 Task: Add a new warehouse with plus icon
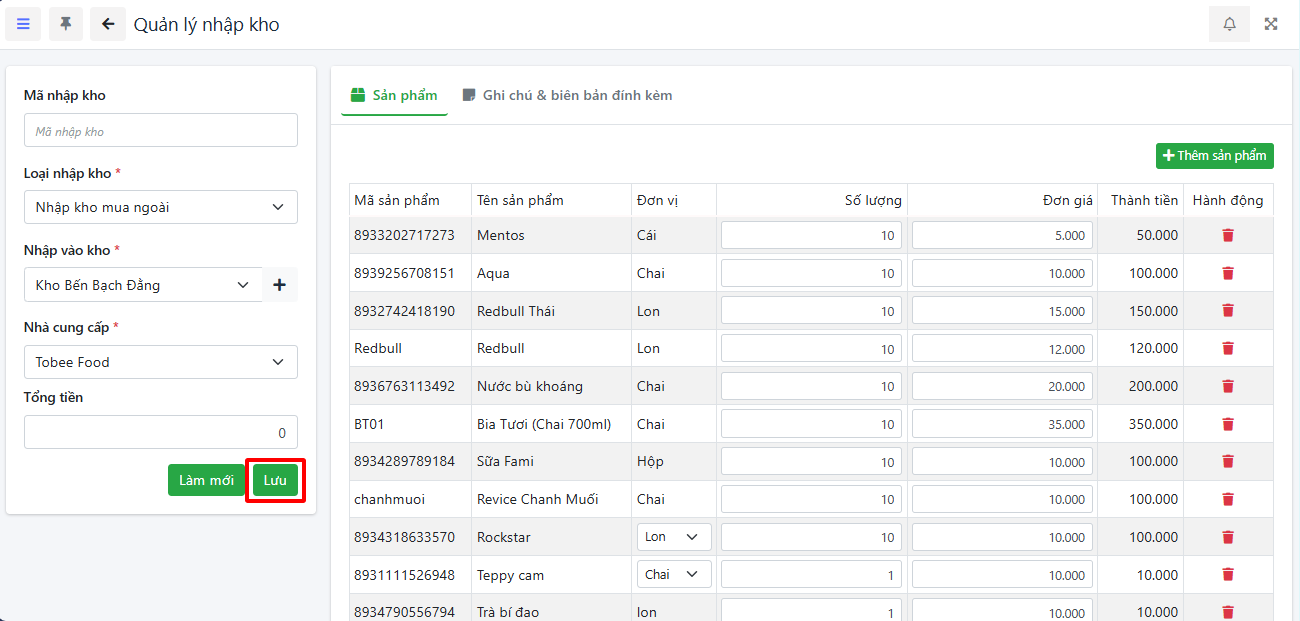[x=279, y=285]
